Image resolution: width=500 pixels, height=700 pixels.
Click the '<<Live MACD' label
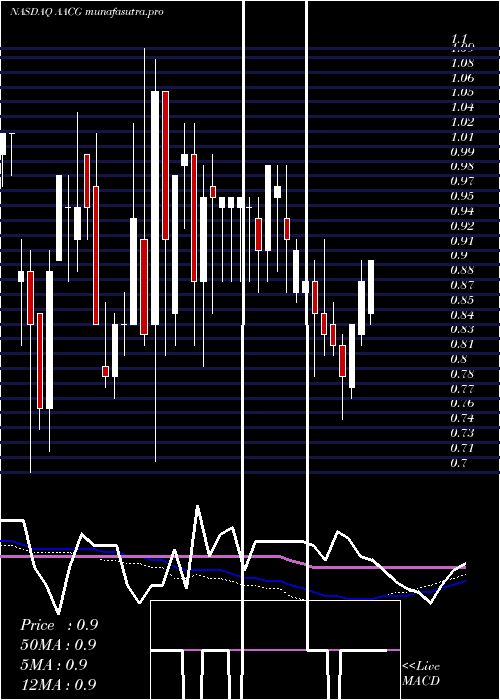(421, 674)
